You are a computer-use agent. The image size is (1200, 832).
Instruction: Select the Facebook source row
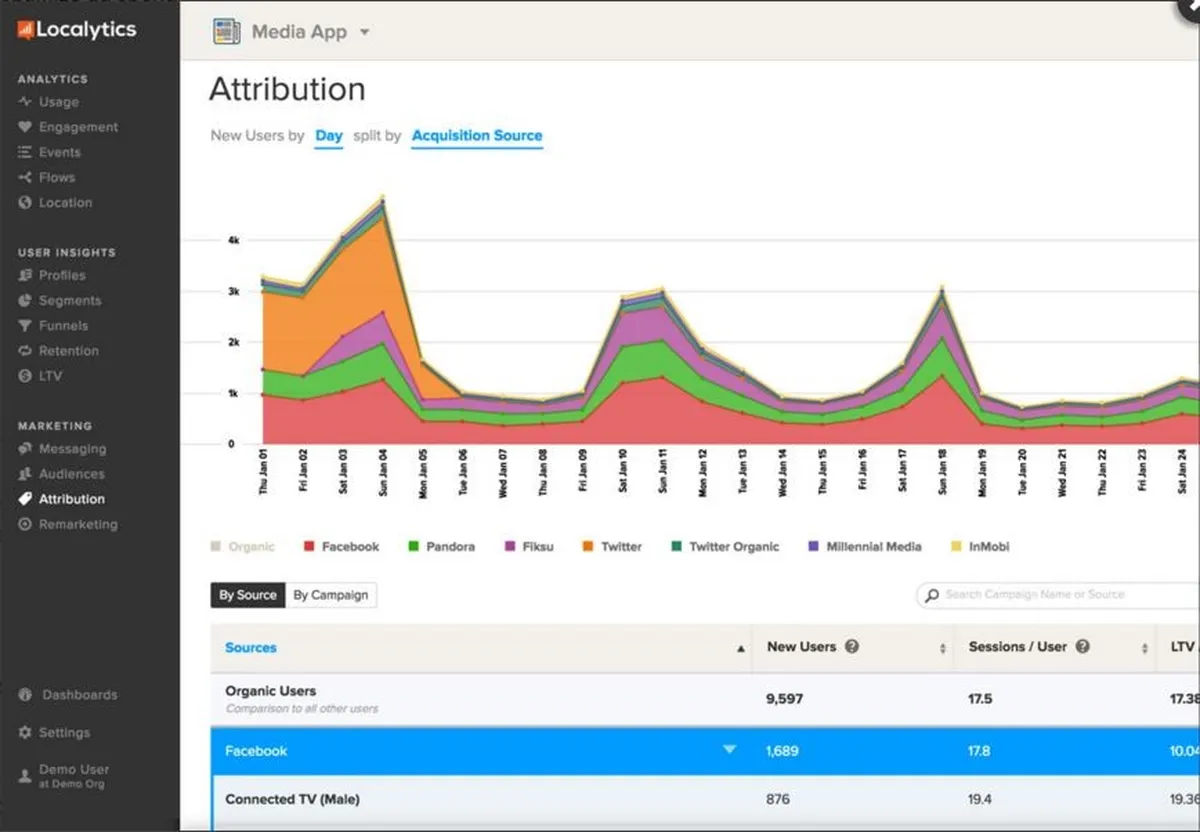[x=705, y=750]
